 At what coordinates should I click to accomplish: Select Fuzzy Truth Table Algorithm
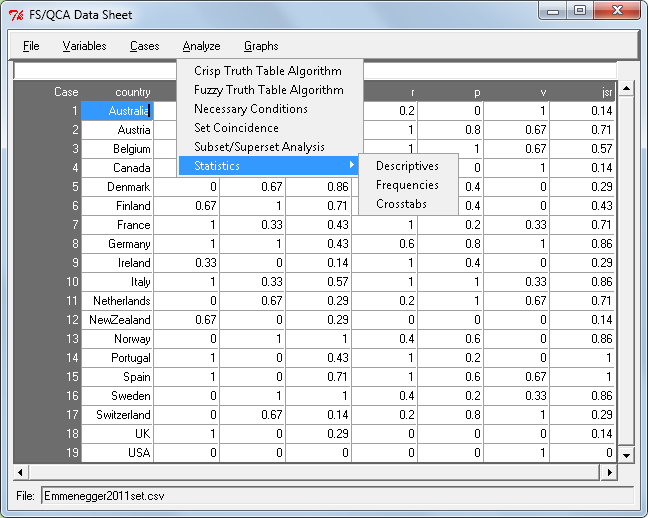pyautogui.click(x=268, y=90)
